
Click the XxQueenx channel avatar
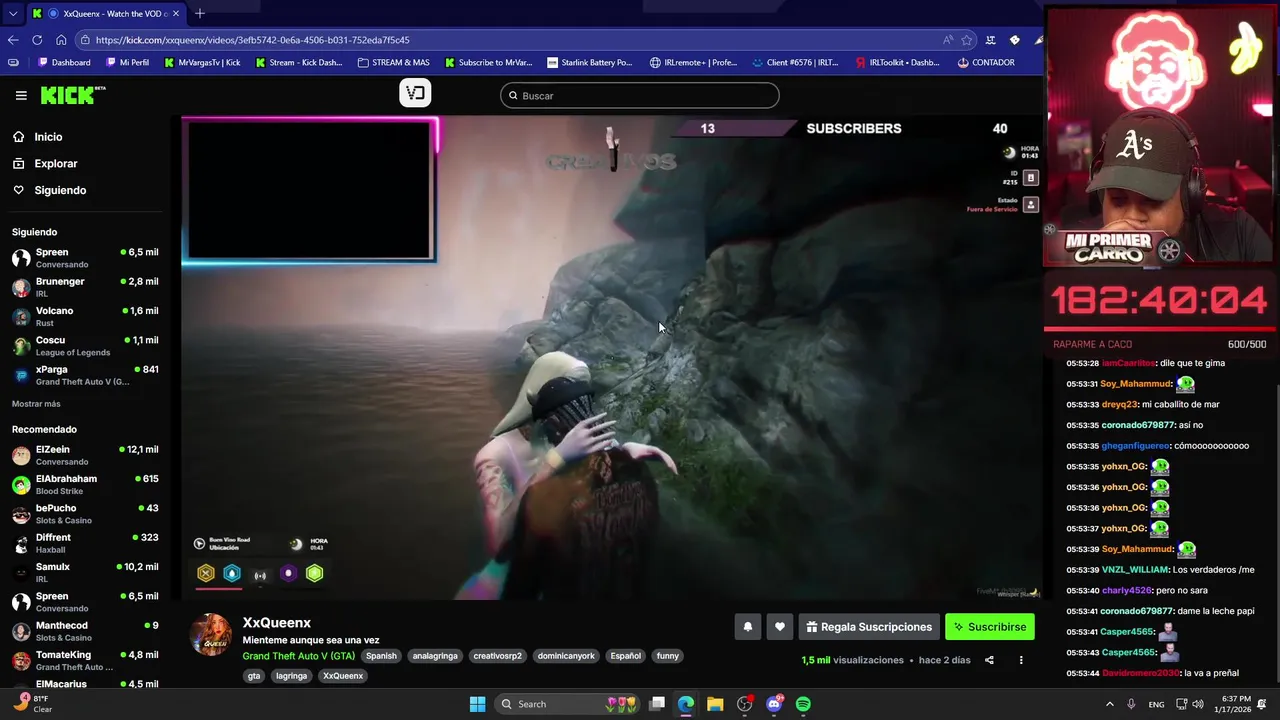[211, 636]
